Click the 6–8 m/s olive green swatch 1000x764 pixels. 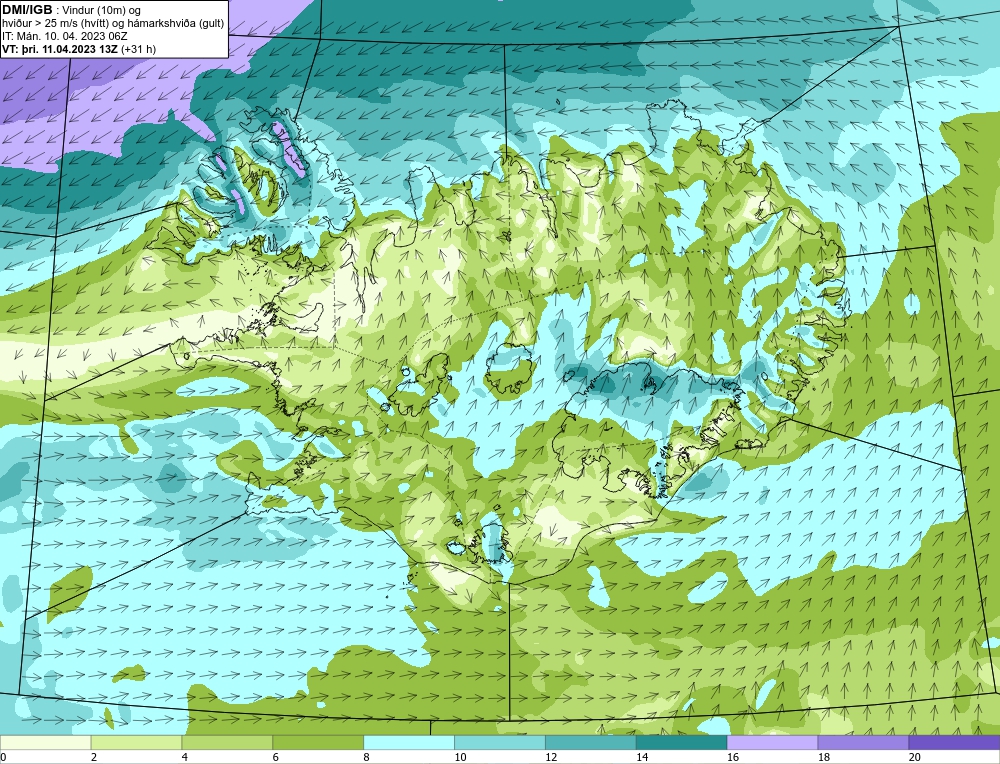[x=318, y=742]
